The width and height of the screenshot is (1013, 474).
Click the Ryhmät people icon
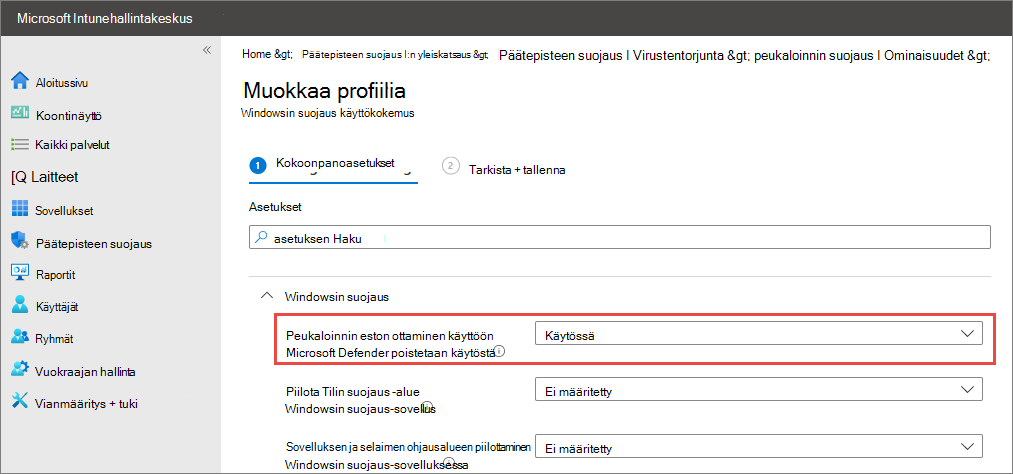click(x=20, y=337)
